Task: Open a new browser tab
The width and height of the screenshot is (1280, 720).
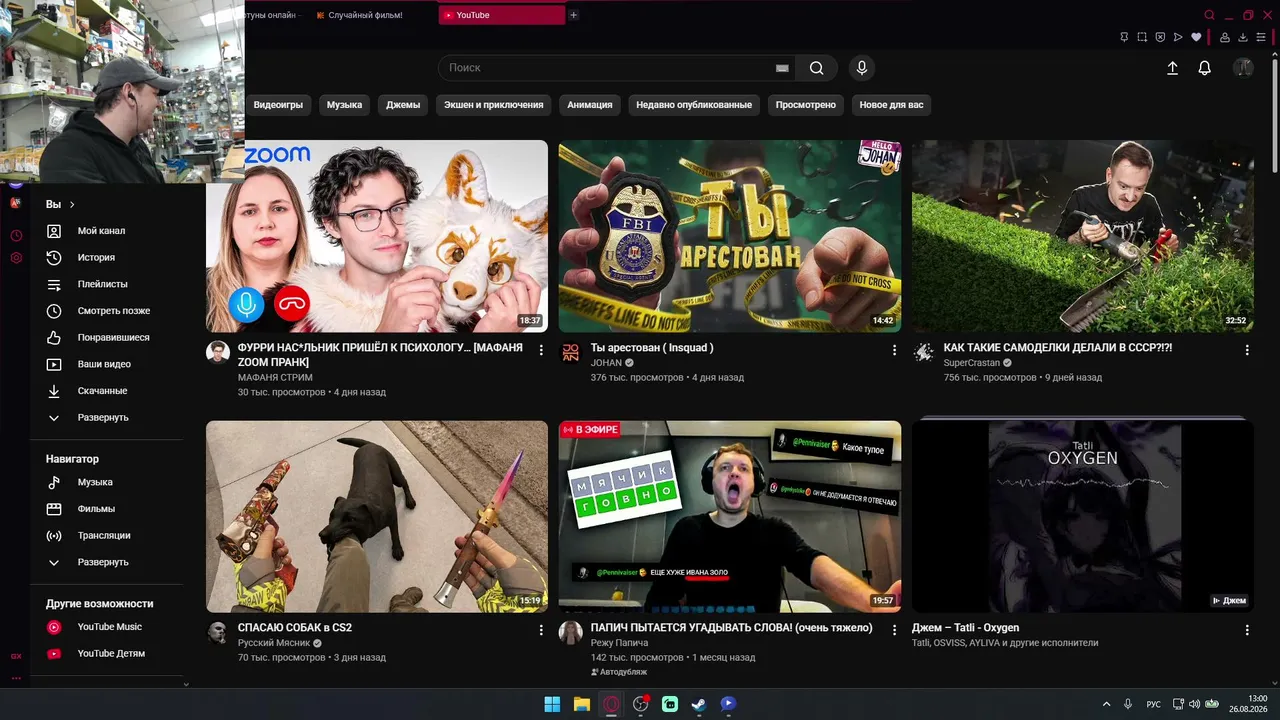Action: click(573, 15)
